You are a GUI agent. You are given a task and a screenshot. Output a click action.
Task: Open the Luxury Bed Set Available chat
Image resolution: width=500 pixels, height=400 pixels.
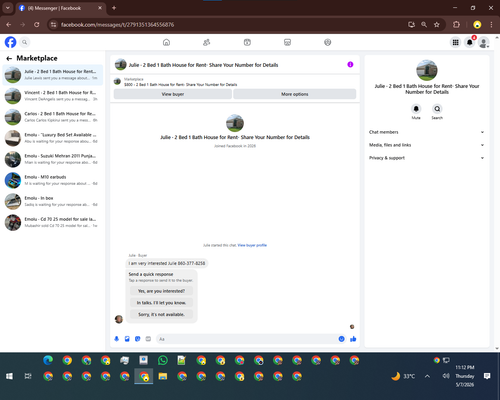coord(53,138)
